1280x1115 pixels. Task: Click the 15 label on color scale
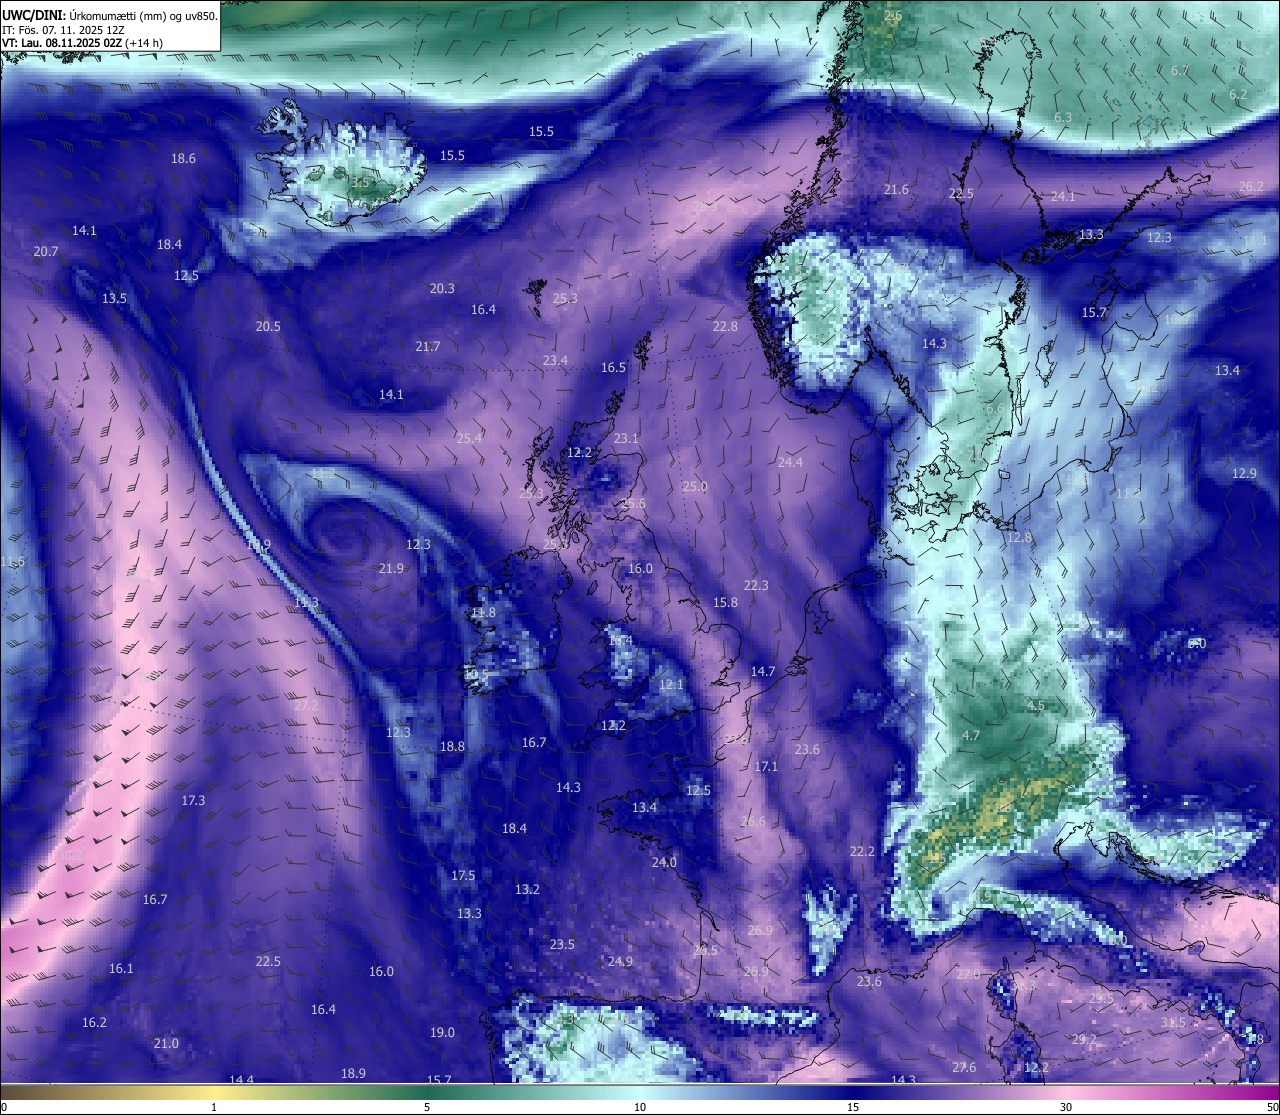[853, 1106]
